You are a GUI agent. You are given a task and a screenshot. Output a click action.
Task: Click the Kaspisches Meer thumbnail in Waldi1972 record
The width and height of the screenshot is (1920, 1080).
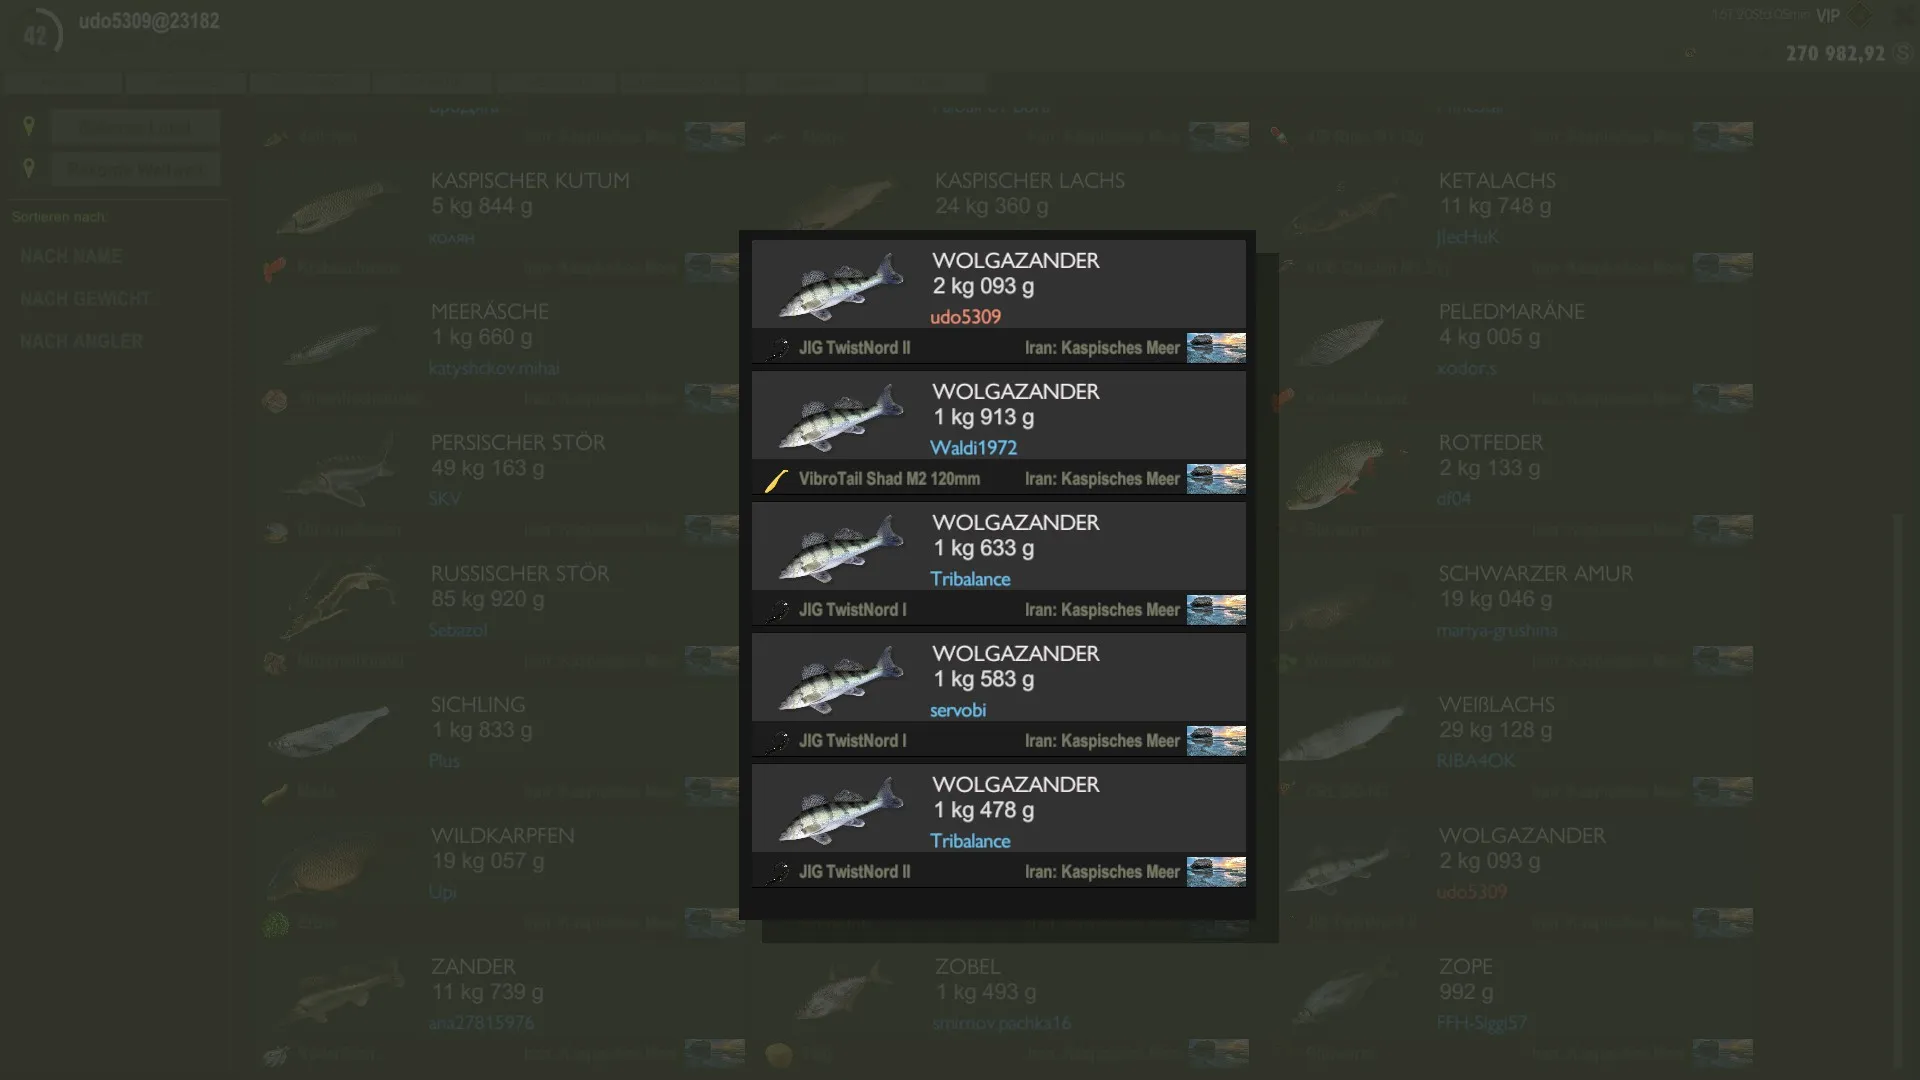1216,479
